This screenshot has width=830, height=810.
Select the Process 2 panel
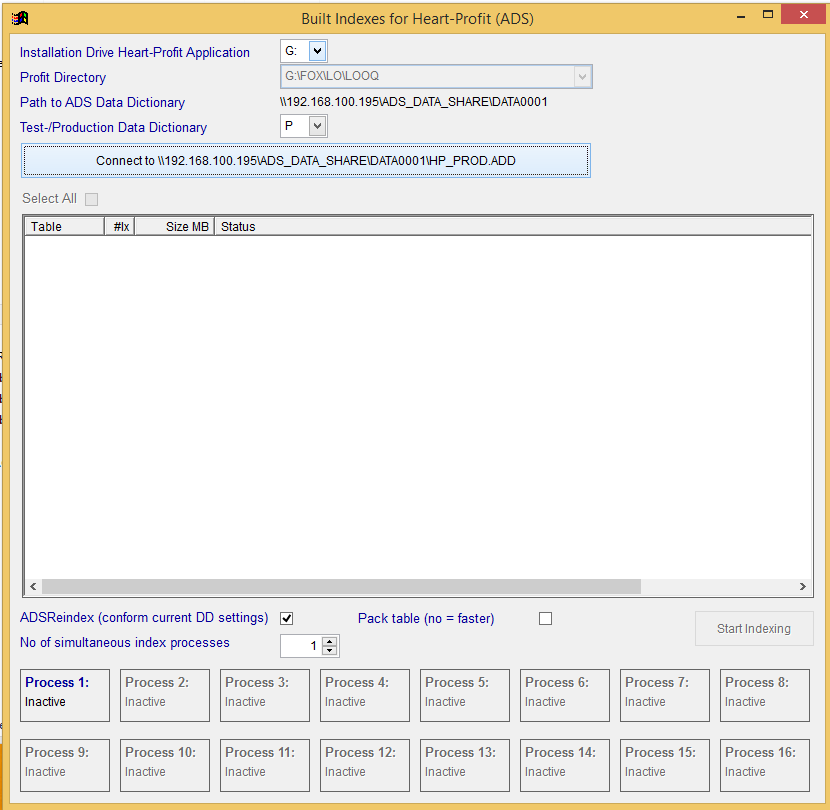[x=165, y=695]
